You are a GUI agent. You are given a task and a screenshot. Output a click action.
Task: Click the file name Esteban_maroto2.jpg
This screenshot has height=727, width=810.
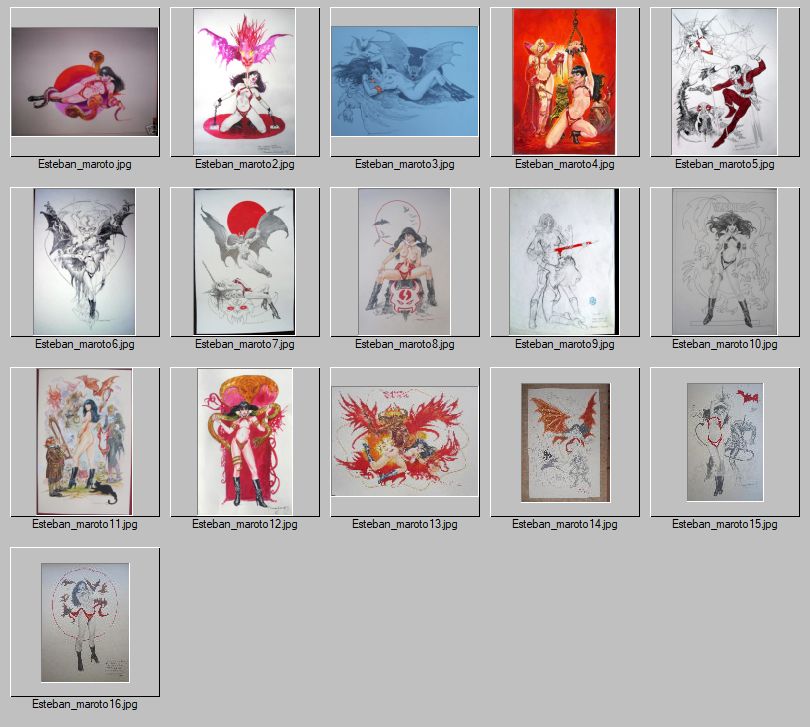[245, 164]
